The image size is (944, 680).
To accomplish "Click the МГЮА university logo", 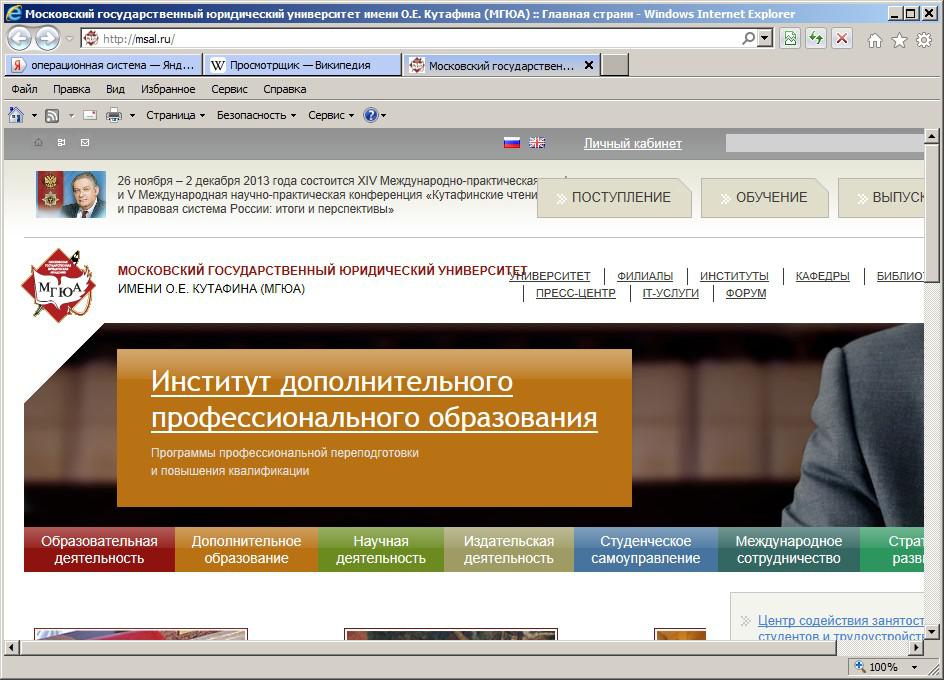I will click(58, 285).
